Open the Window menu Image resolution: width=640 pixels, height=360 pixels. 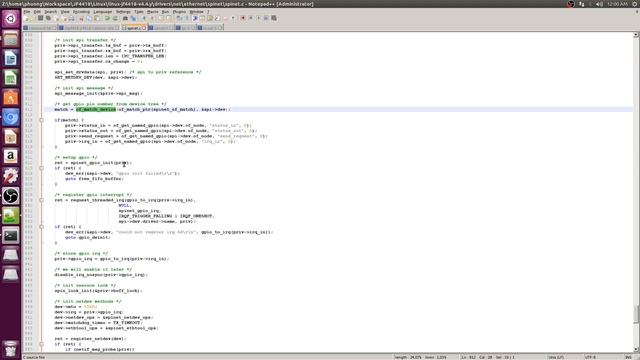coord(196,12)
